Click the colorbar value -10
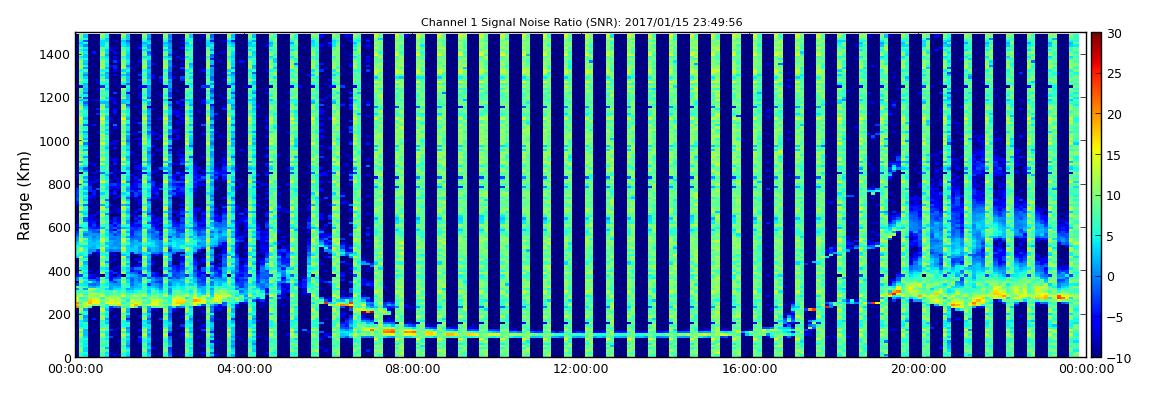Image resolution: width=1150 pixels, height=407 pixels. tap(1117, 358)
